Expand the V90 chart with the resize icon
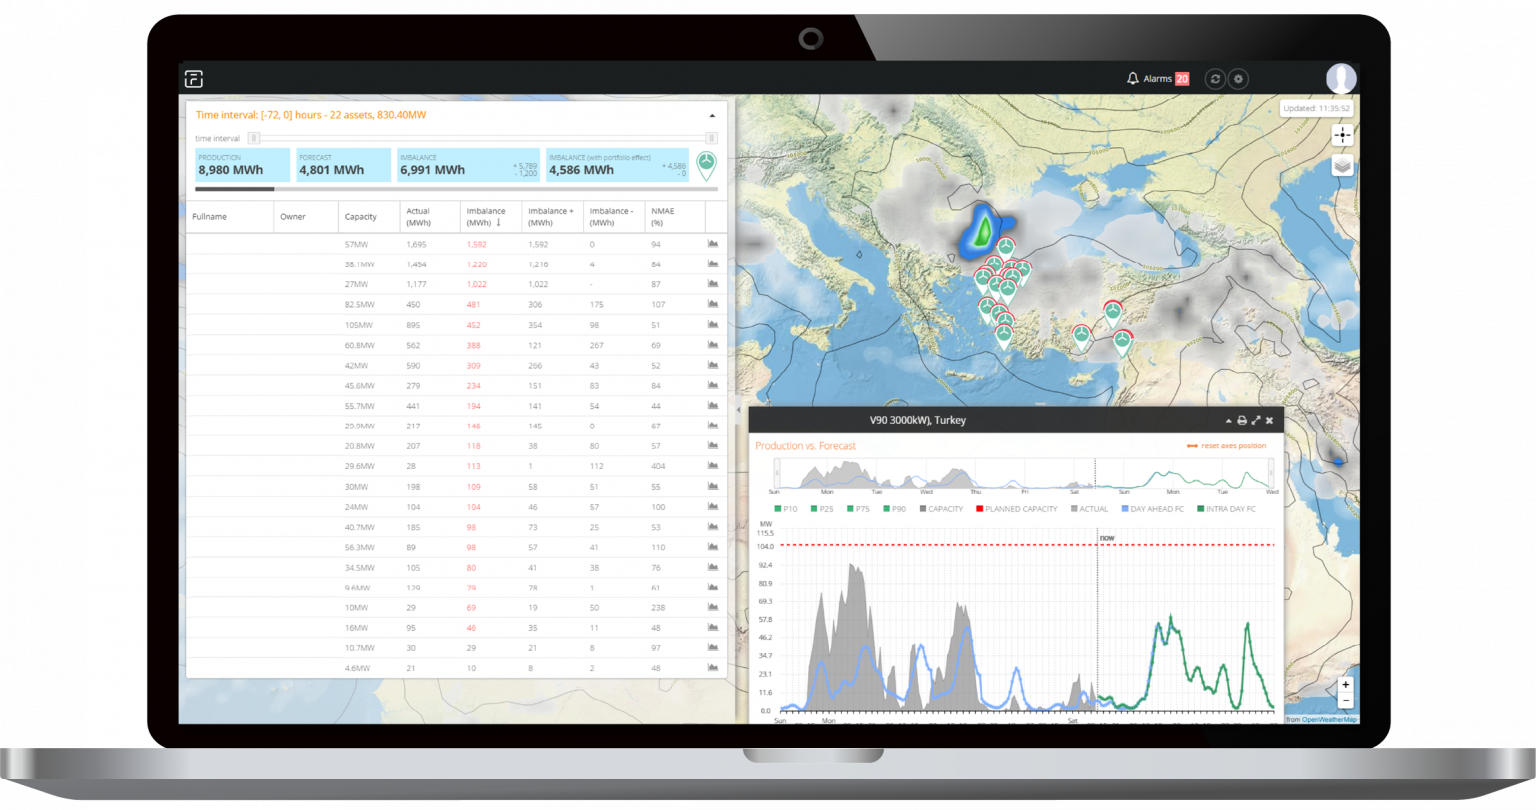 pyautogui.click(x=1257, y=420)
